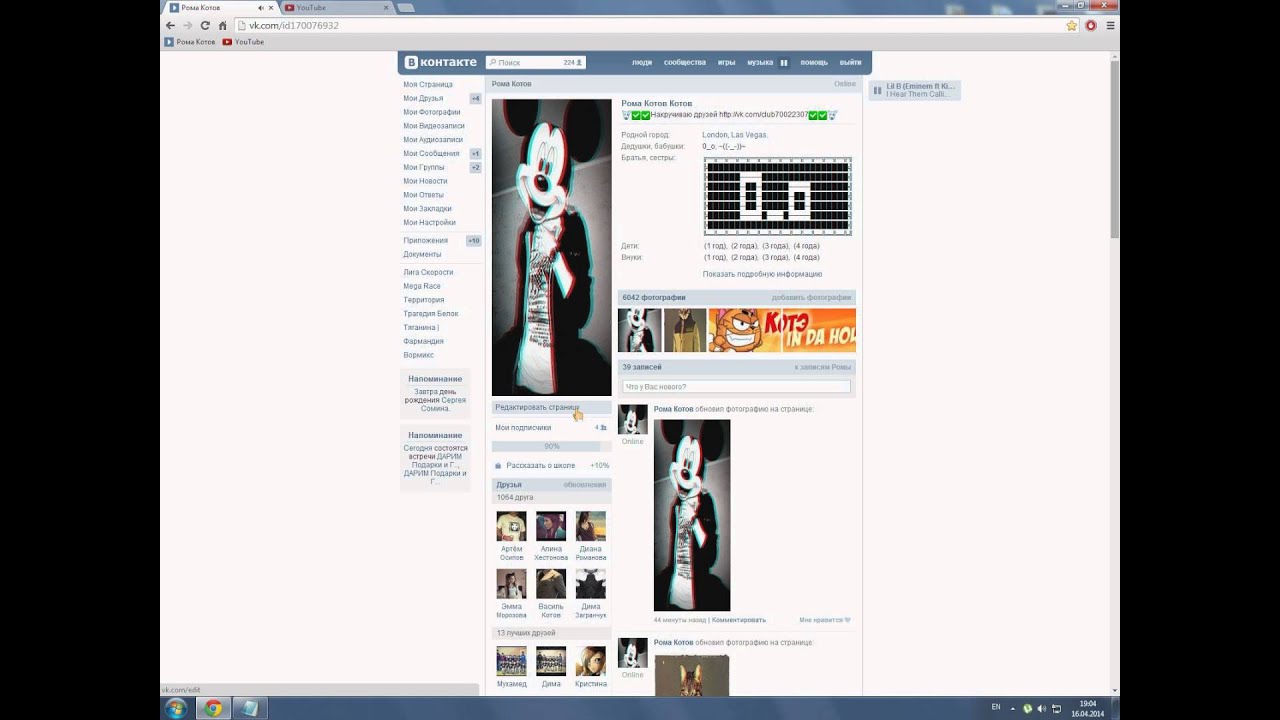Reload the page with refresh icon
The image size is (1280, 720).
[x=205, y=25]
